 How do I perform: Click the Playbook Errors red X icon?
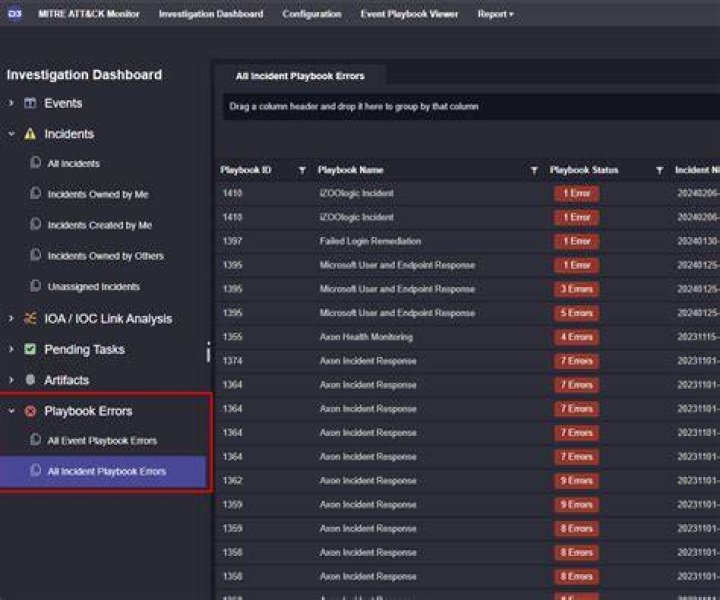pos(30,411)
